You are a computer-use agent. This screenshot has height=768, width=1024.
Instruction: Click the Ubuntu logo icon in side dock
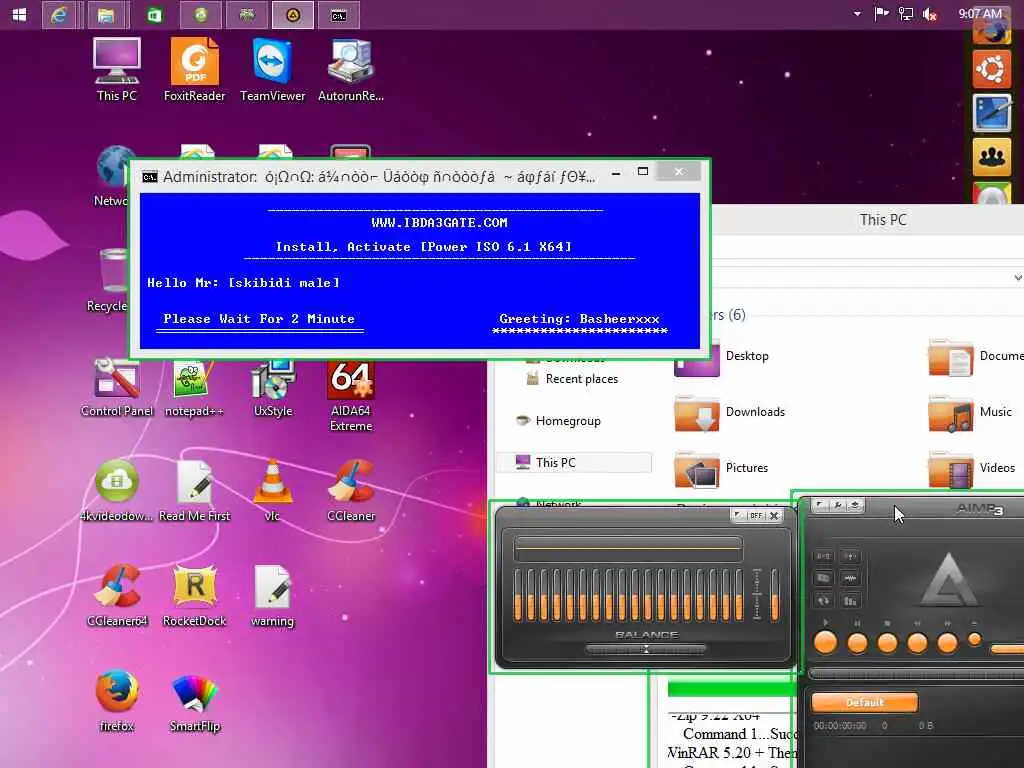coord(991,69)
